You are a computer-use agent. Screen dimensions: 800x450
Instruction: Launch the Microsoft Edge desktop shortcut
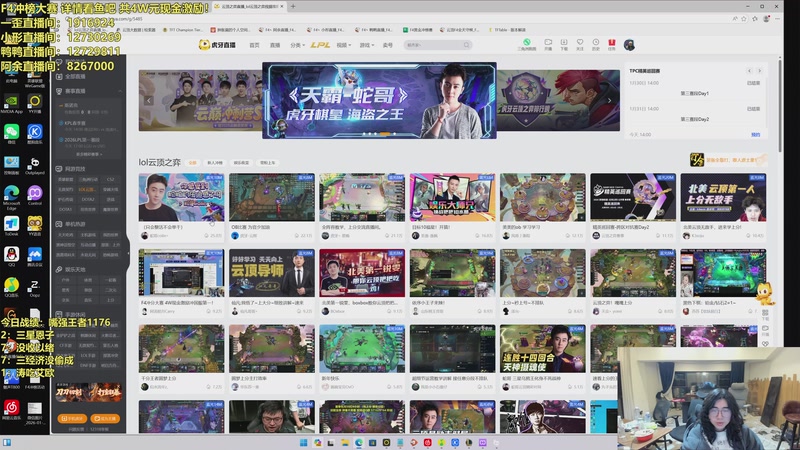point(12,196)
